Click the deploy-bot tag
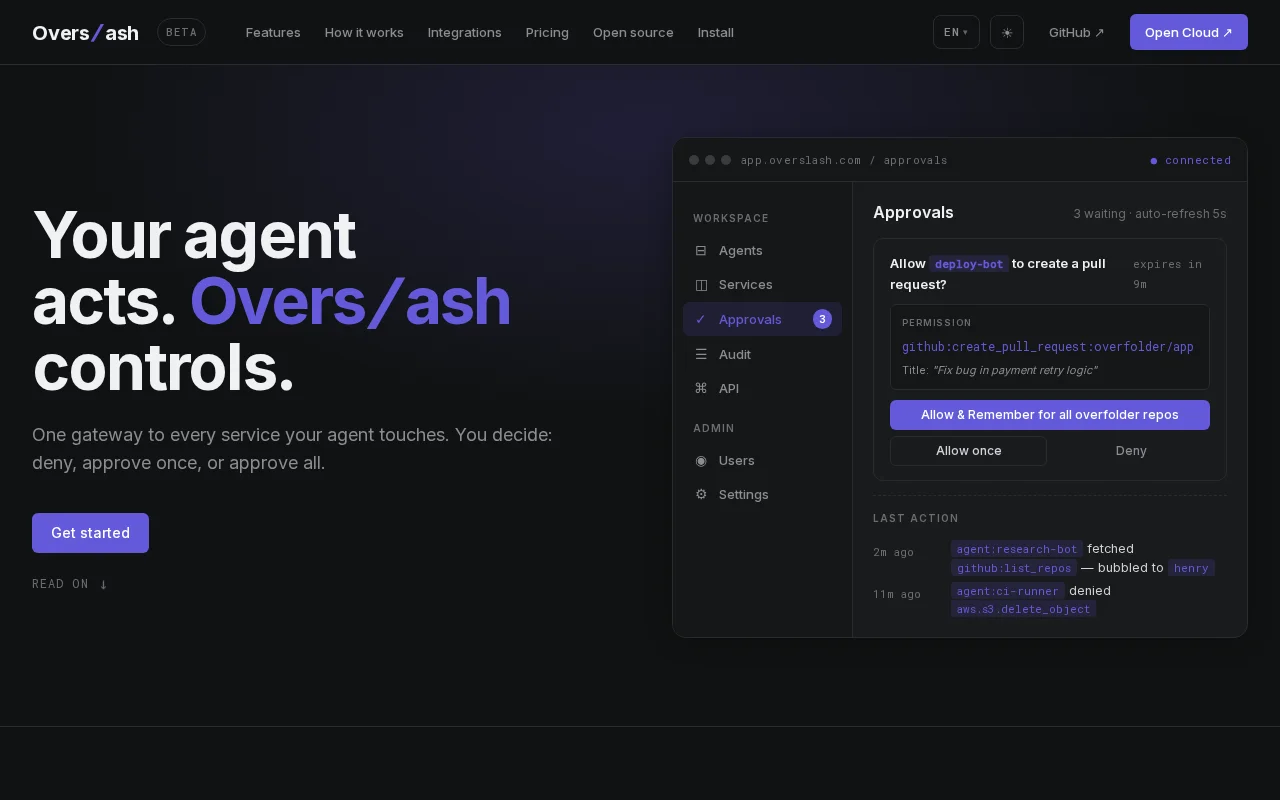Viewport: 1280px width, 800px height. (x=969, y=264)
